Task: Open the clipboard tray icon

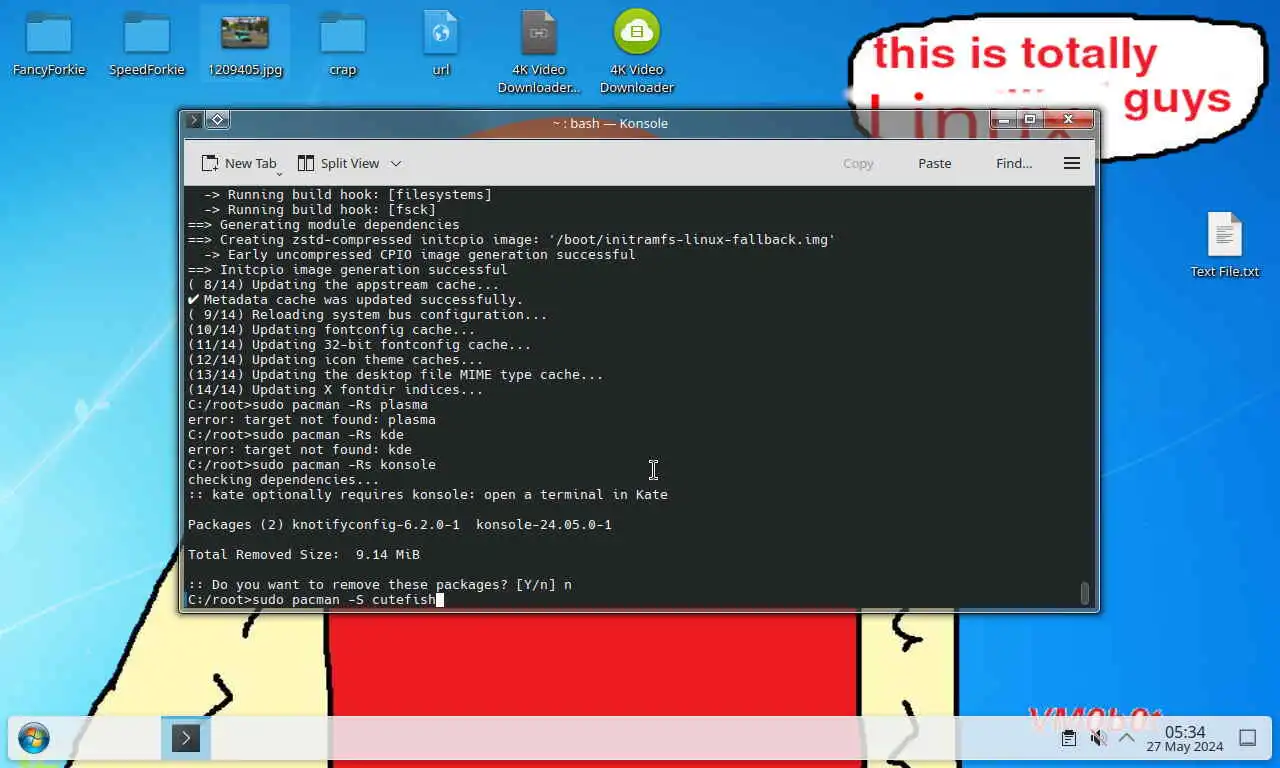Action: click(x=1069, y=739)
